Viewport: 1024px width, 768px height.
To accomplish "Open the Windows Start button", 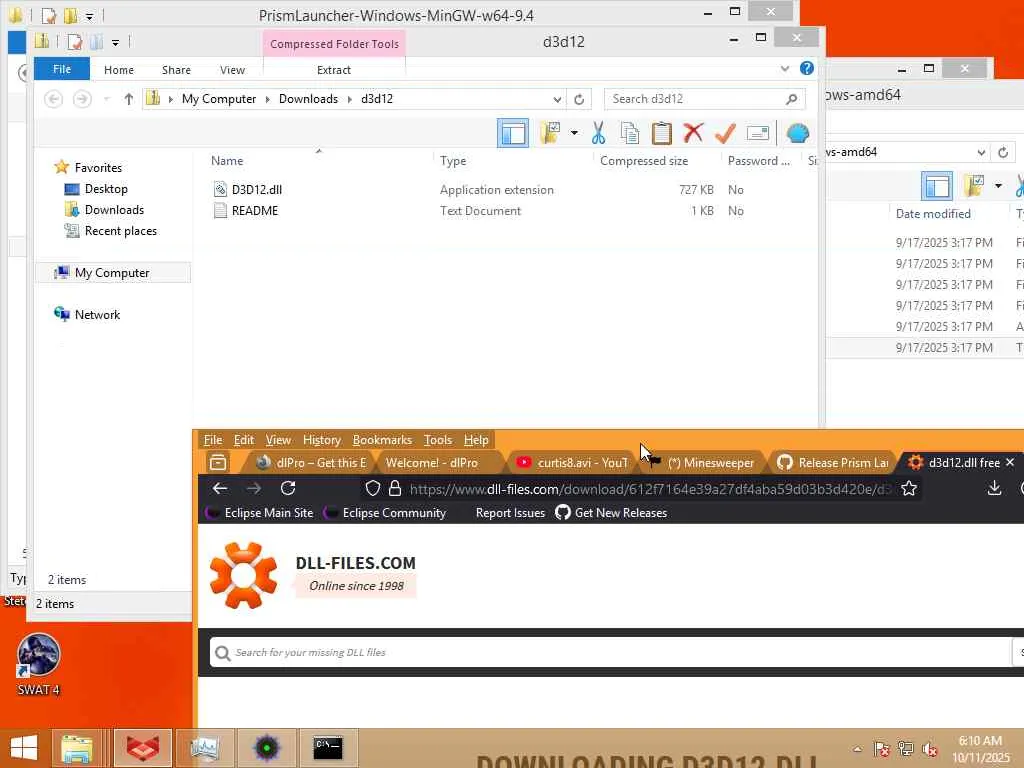I will (x=24, y=748).
